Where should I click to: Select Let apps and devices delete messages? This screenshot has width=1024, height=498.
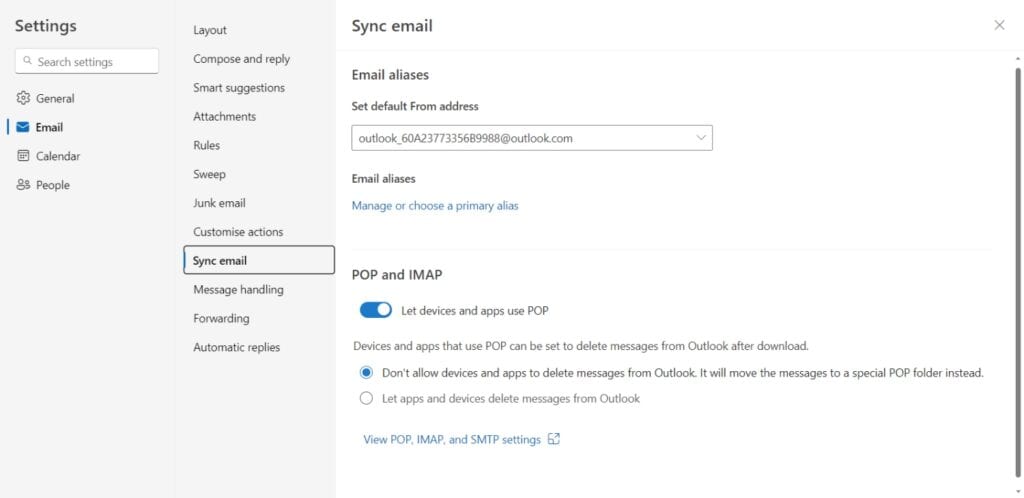(x=366, y=398)
